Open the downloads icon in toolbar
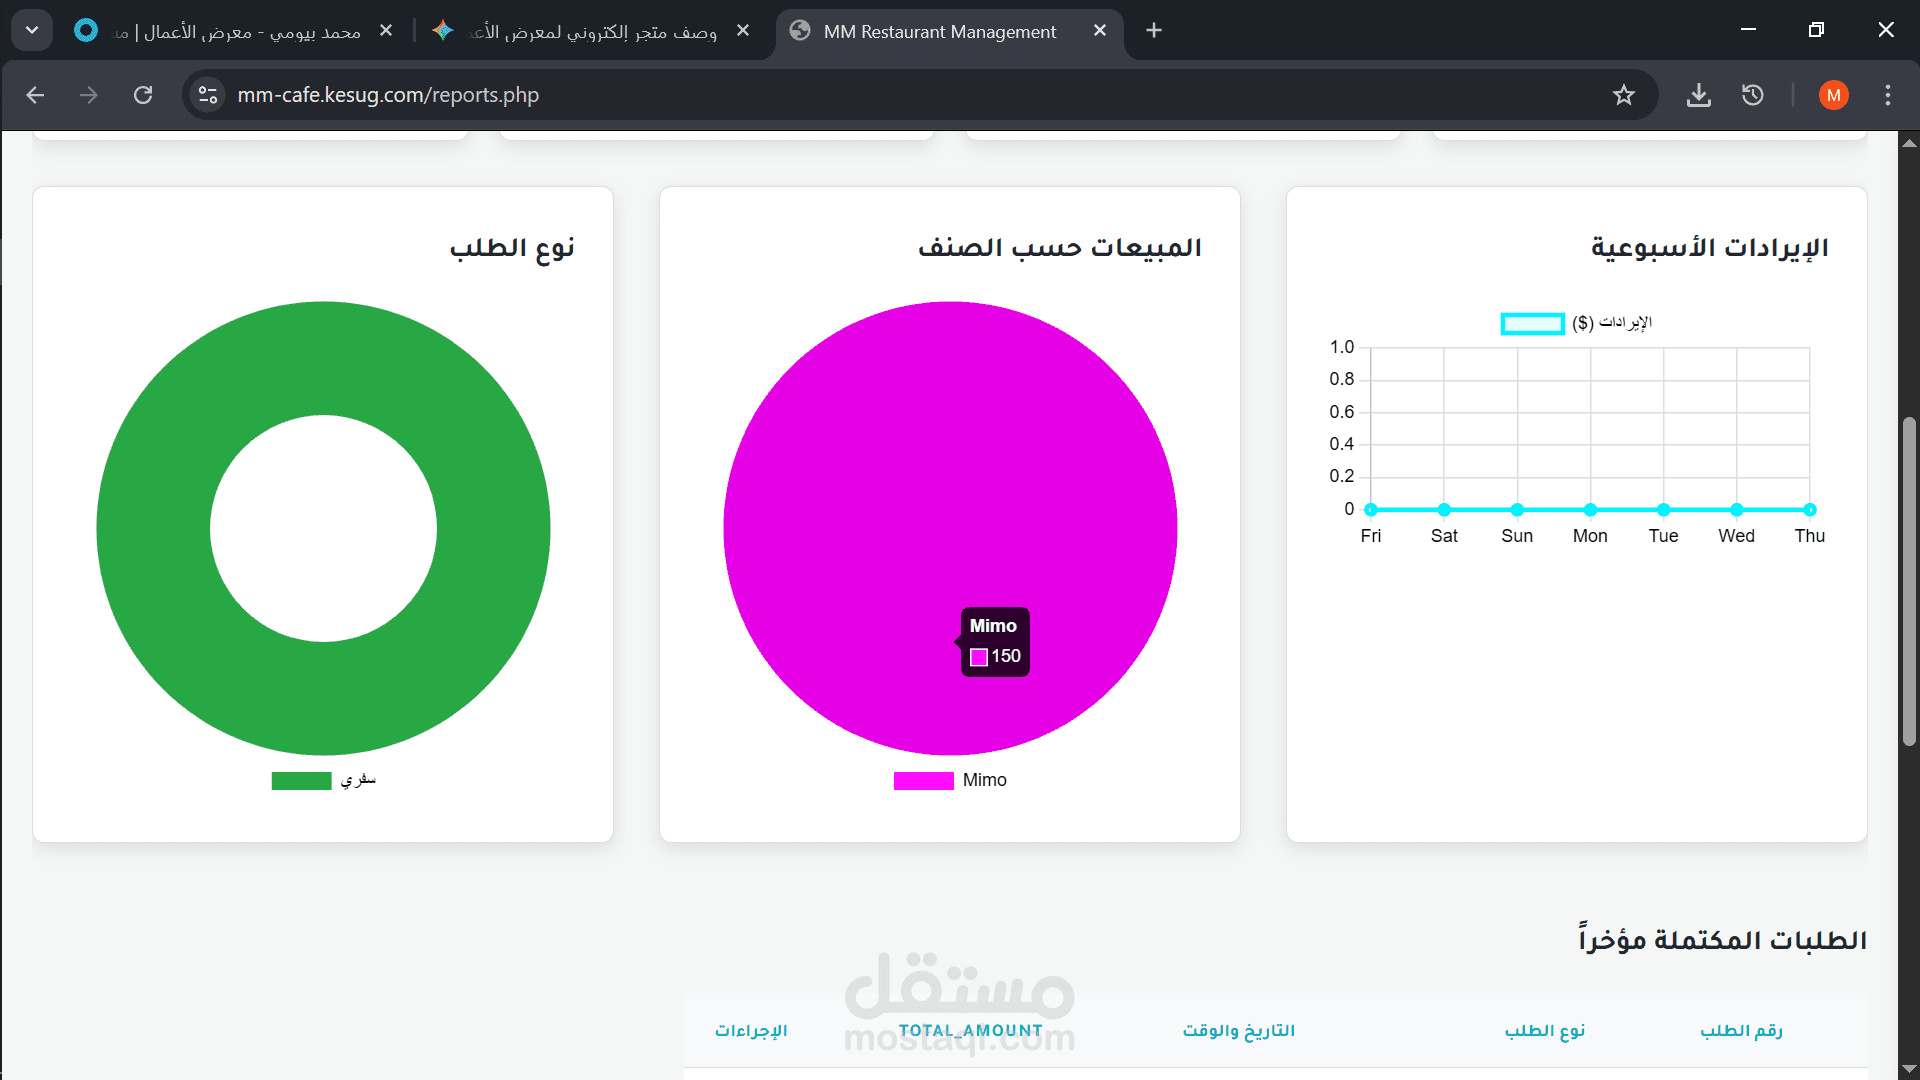 (1698, 95)
